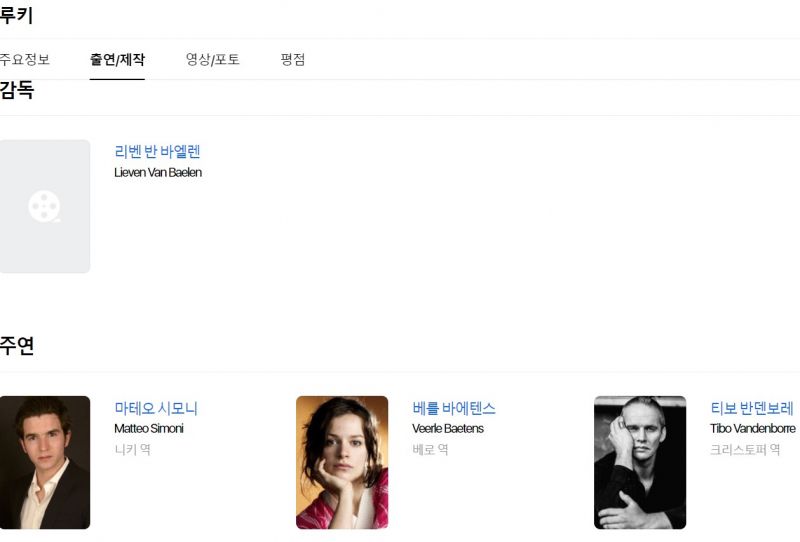Click the role text 크리스토퍼 역
Viewport: 800px width, 542px height.
coord(745,450)
